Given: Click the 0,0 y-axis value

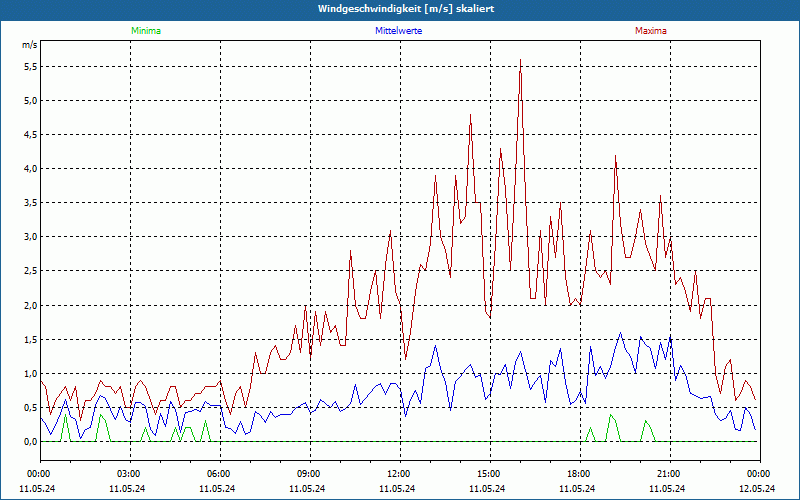Looking at the screenshot, I should click(x=31, y=442).
